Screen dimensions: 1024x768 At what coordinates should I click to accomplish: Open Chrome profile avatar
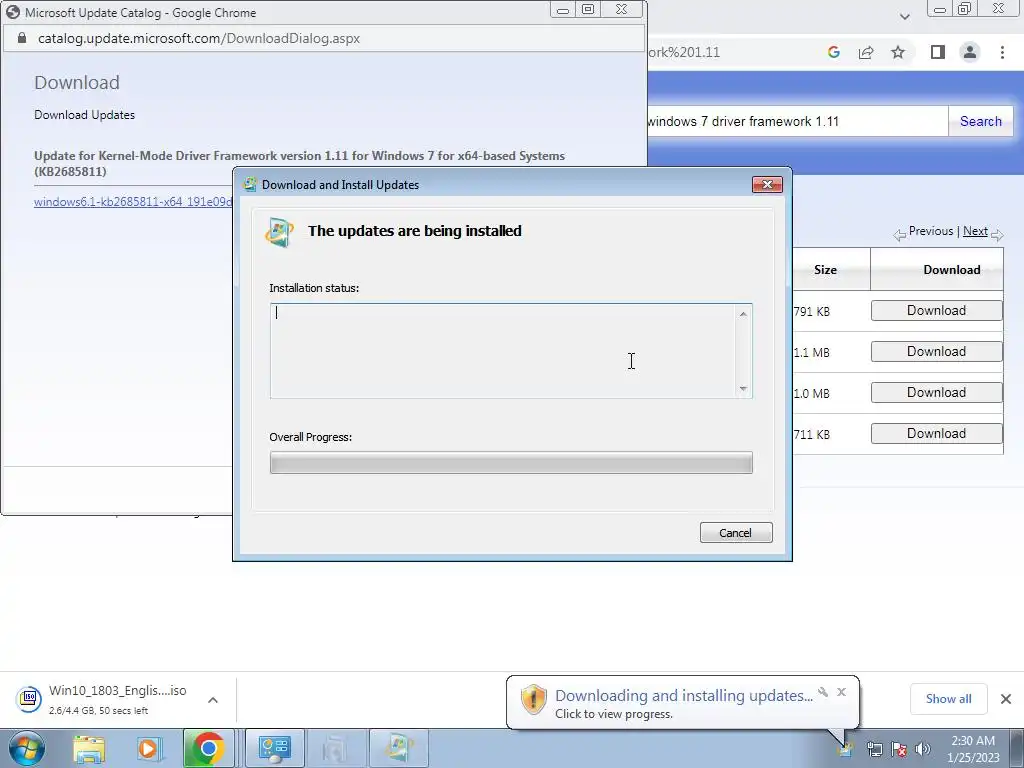point(970,52)
